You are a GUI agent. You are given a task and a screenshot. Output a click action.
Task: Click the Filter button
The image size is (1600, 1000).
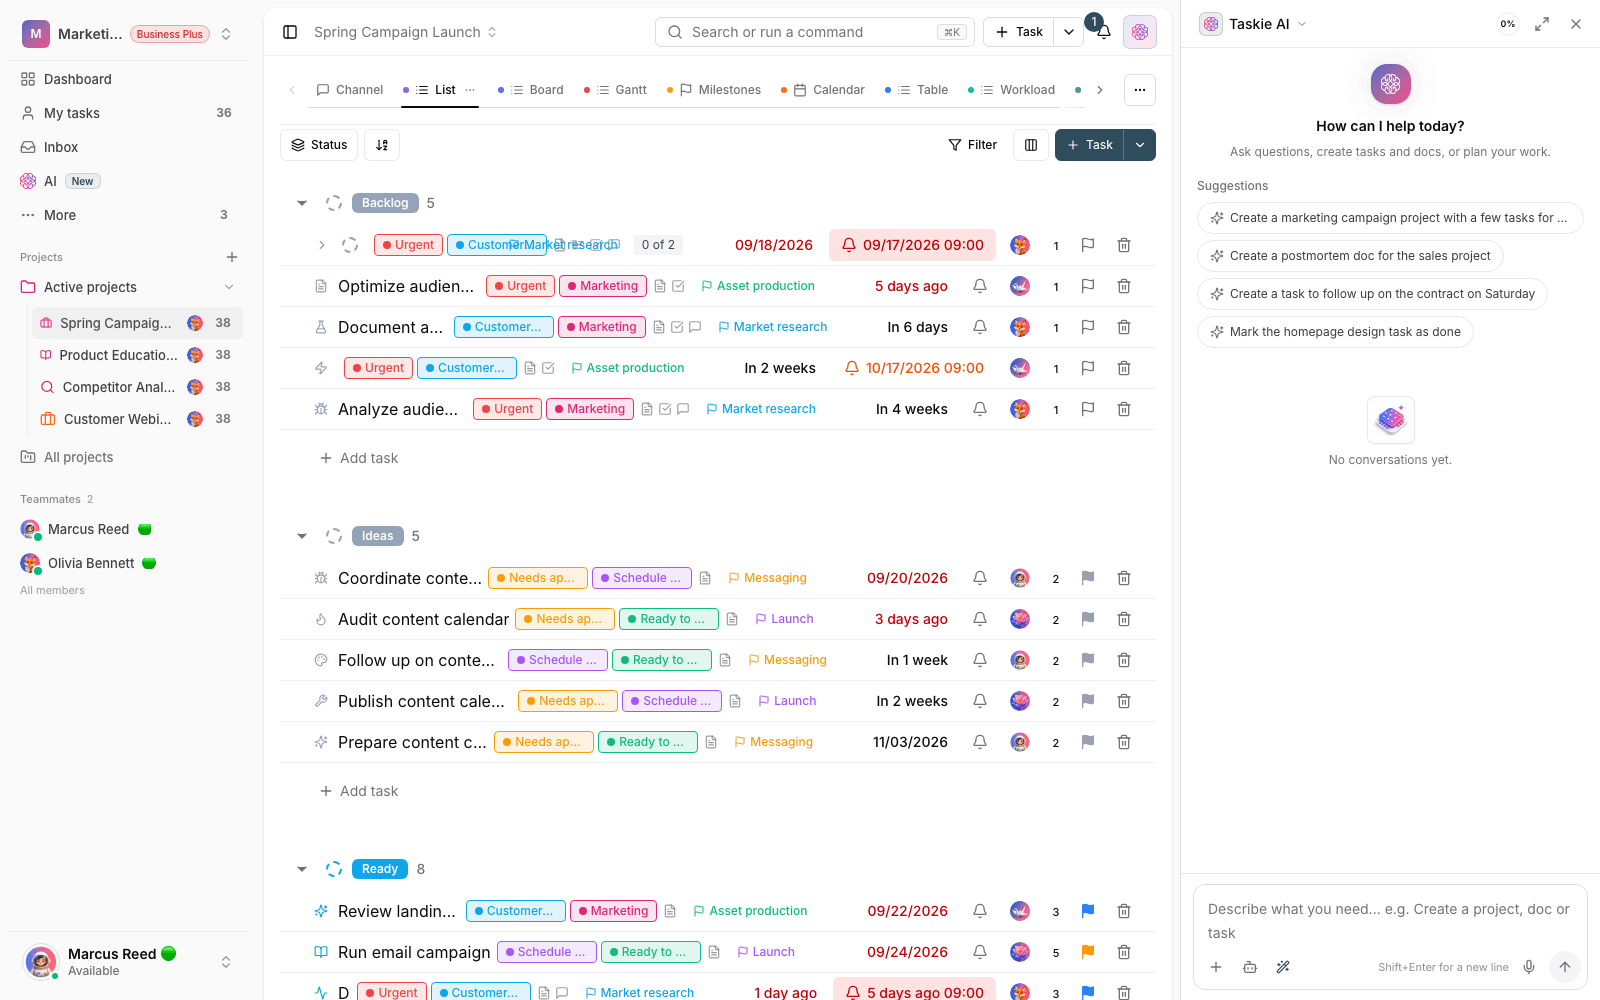click(x=973, y=145)
